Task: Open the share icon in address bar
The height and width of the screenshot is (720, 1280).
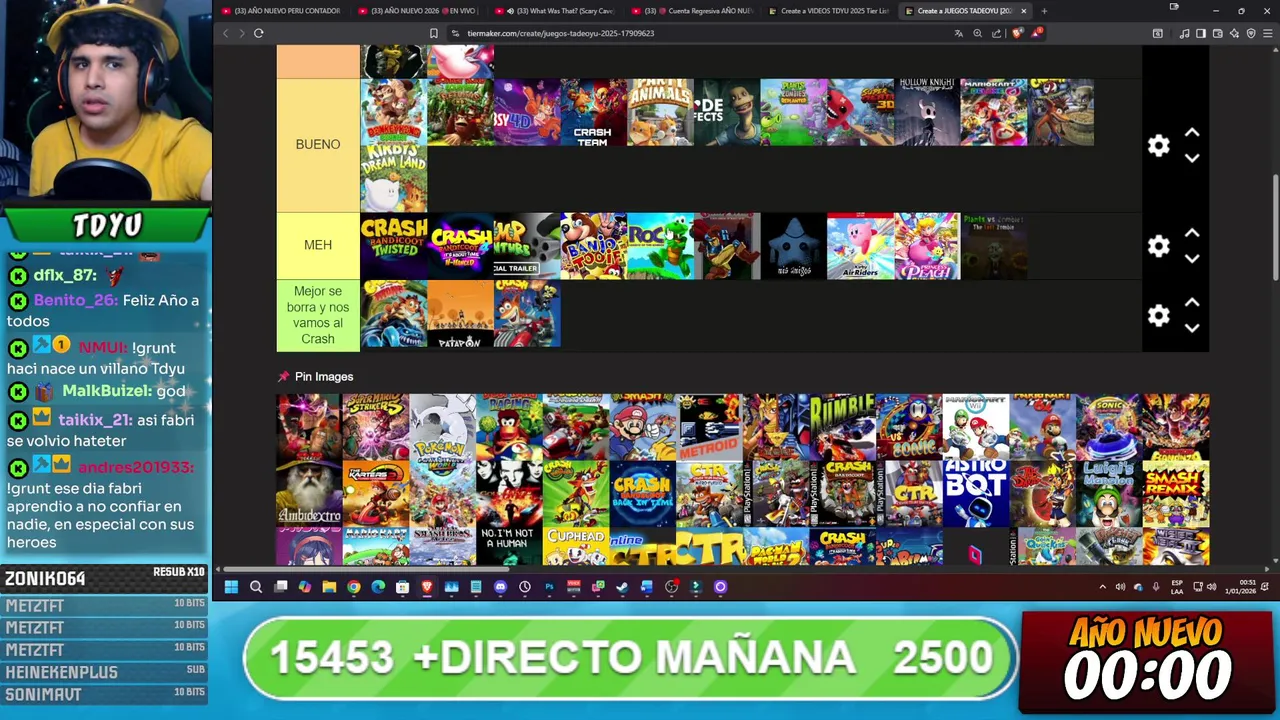Action: 996,33
